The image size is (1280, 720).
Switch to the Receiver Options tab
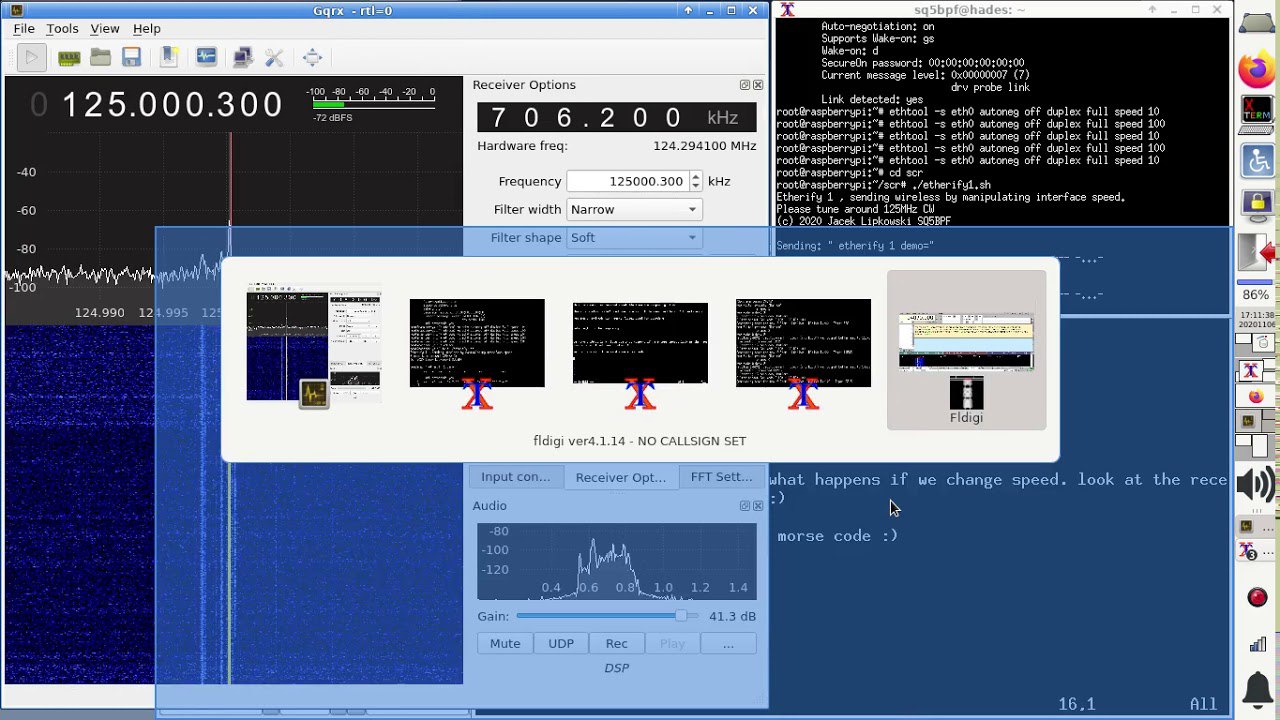(x=620, y=477)
